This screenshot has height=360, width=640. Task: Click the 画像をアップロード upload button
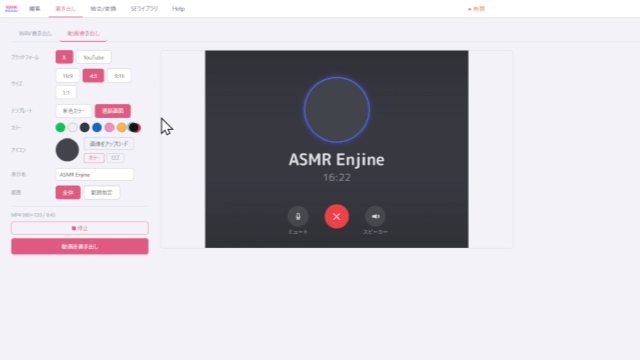tap(109, 144)
